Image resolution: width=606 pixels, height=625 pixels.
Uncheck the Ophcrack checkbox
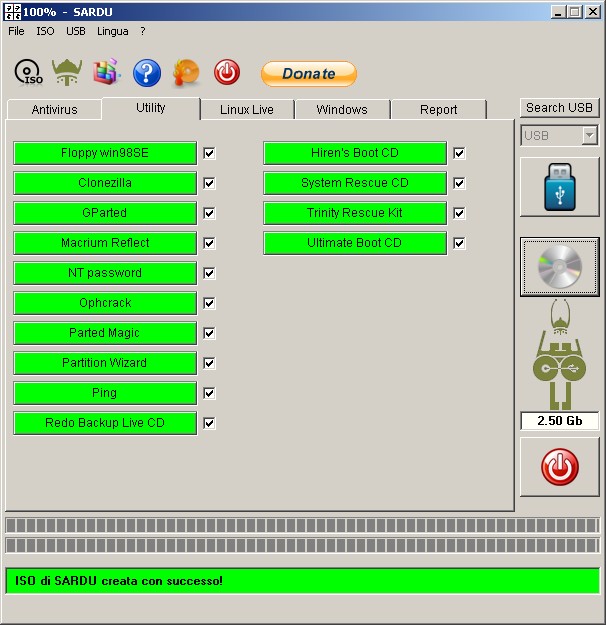pyautogui.click(x=209, y=303)
